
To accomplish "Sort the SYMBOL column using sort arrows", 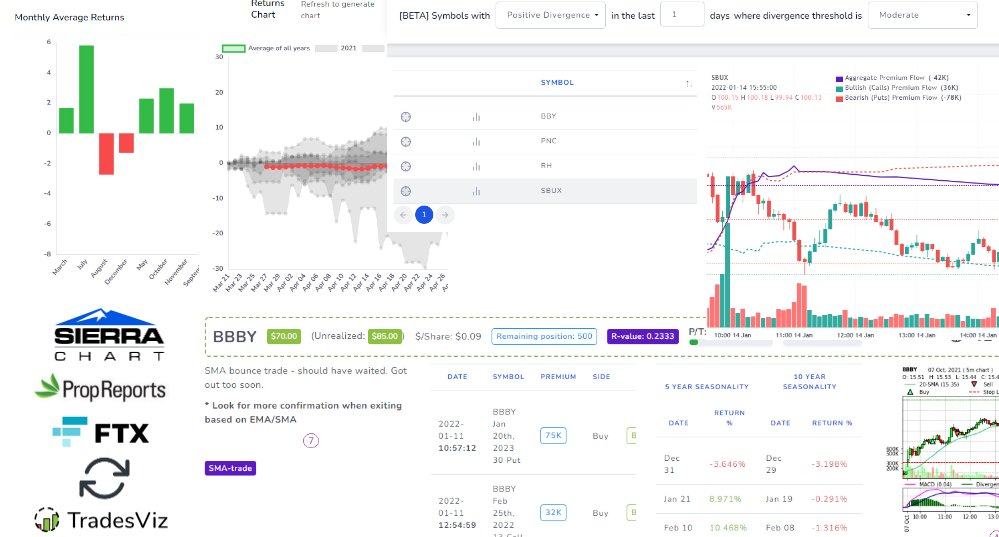I will pyautogui.click(x=689, y=83).
